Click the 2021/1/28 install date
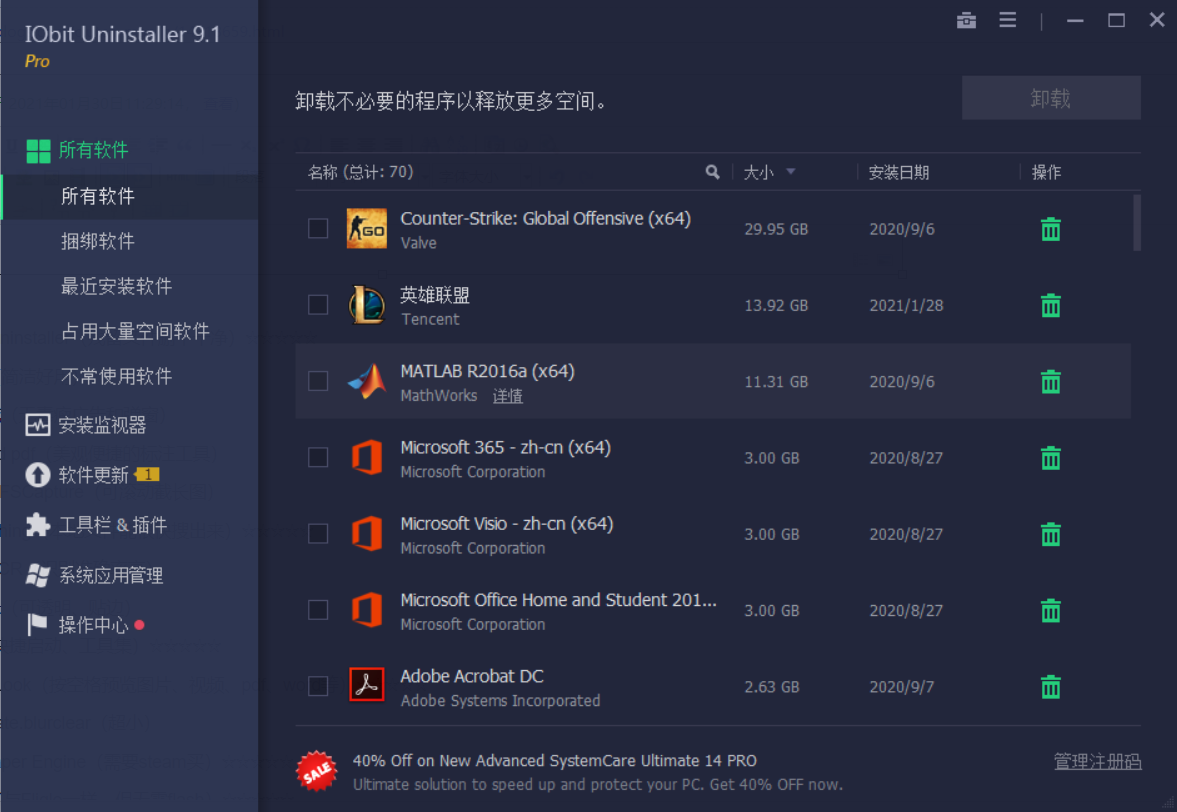 [906, 305]
